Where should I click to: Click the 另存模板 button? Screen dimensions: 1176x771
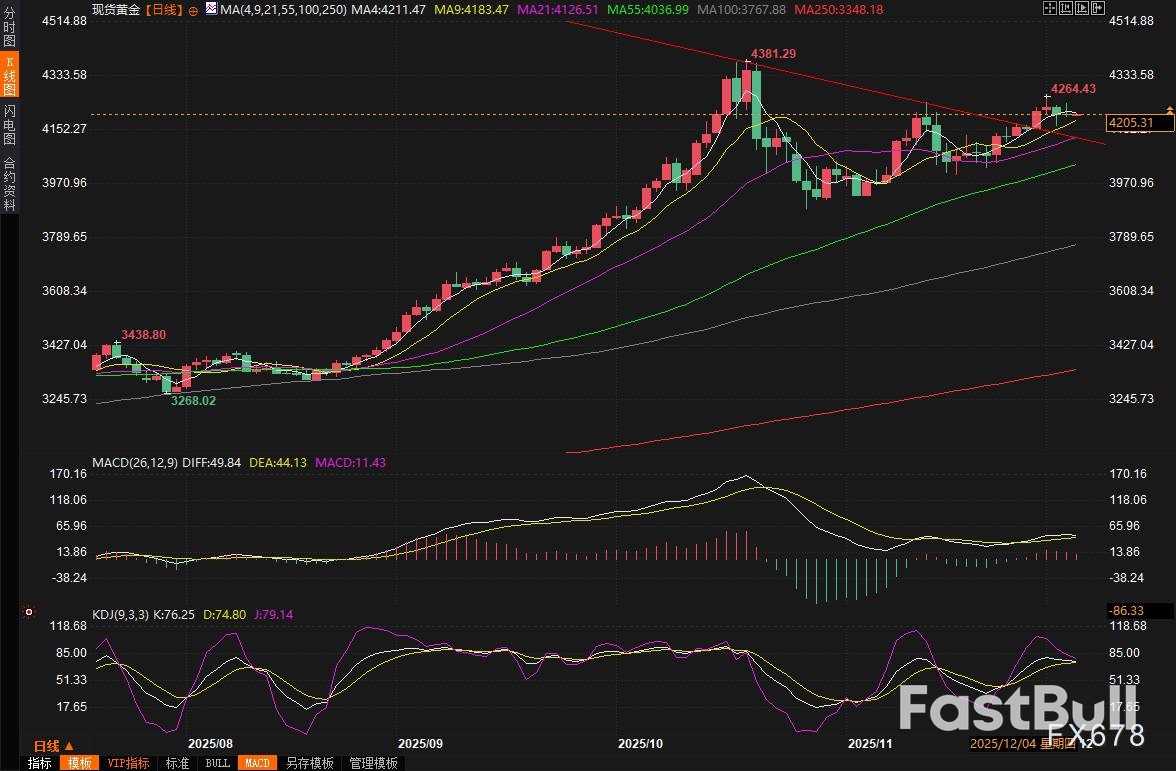click(x=310, y=763)
